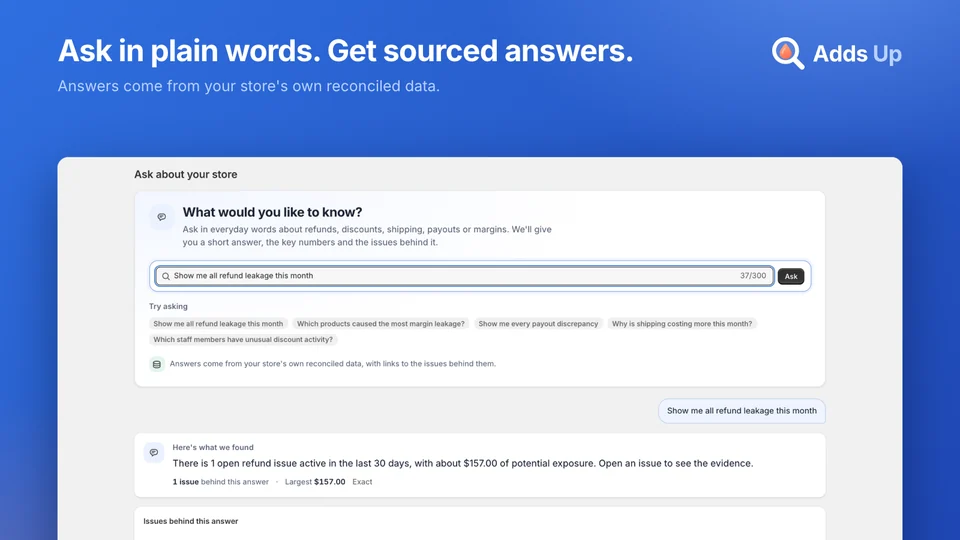
Task: Click the Adds Up magnifier logo icon
Action: [787, 53]
